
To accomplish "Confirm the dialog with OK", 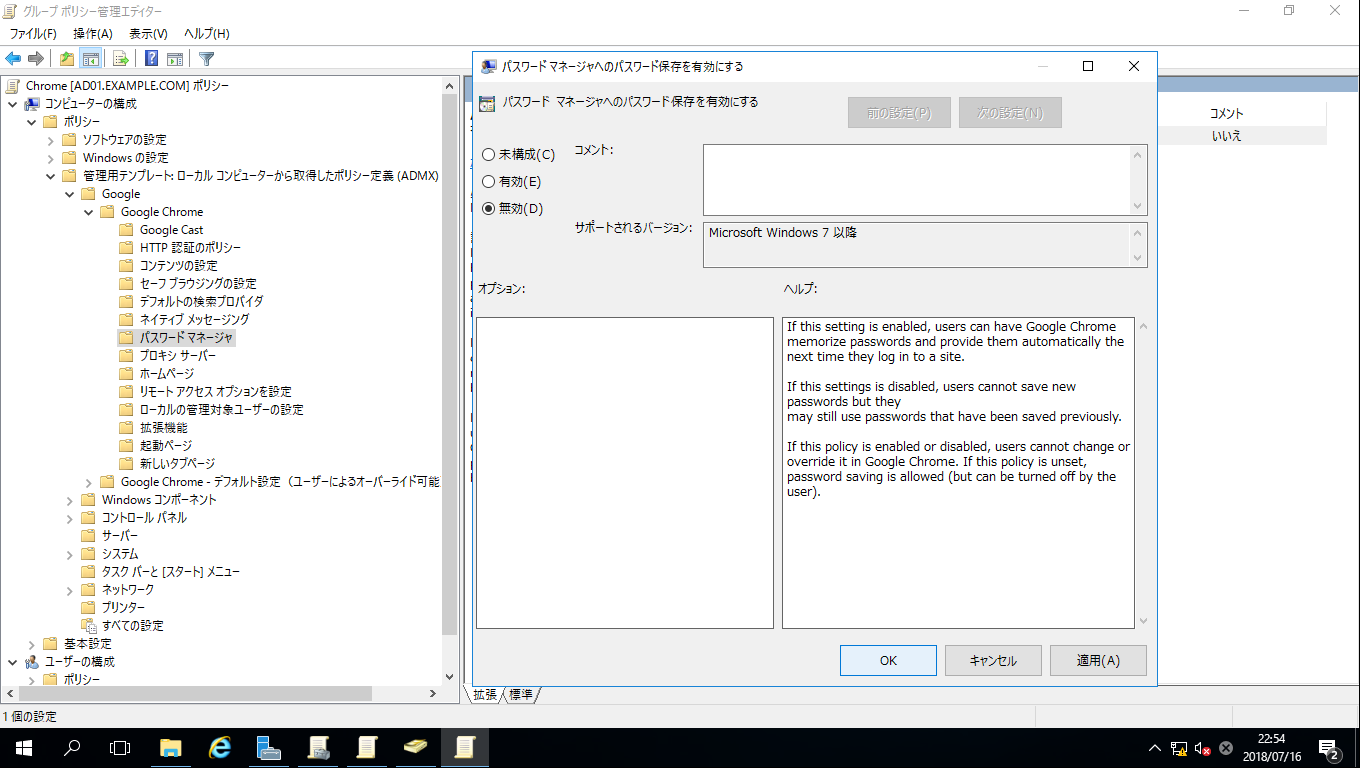I will click(888, 661).
